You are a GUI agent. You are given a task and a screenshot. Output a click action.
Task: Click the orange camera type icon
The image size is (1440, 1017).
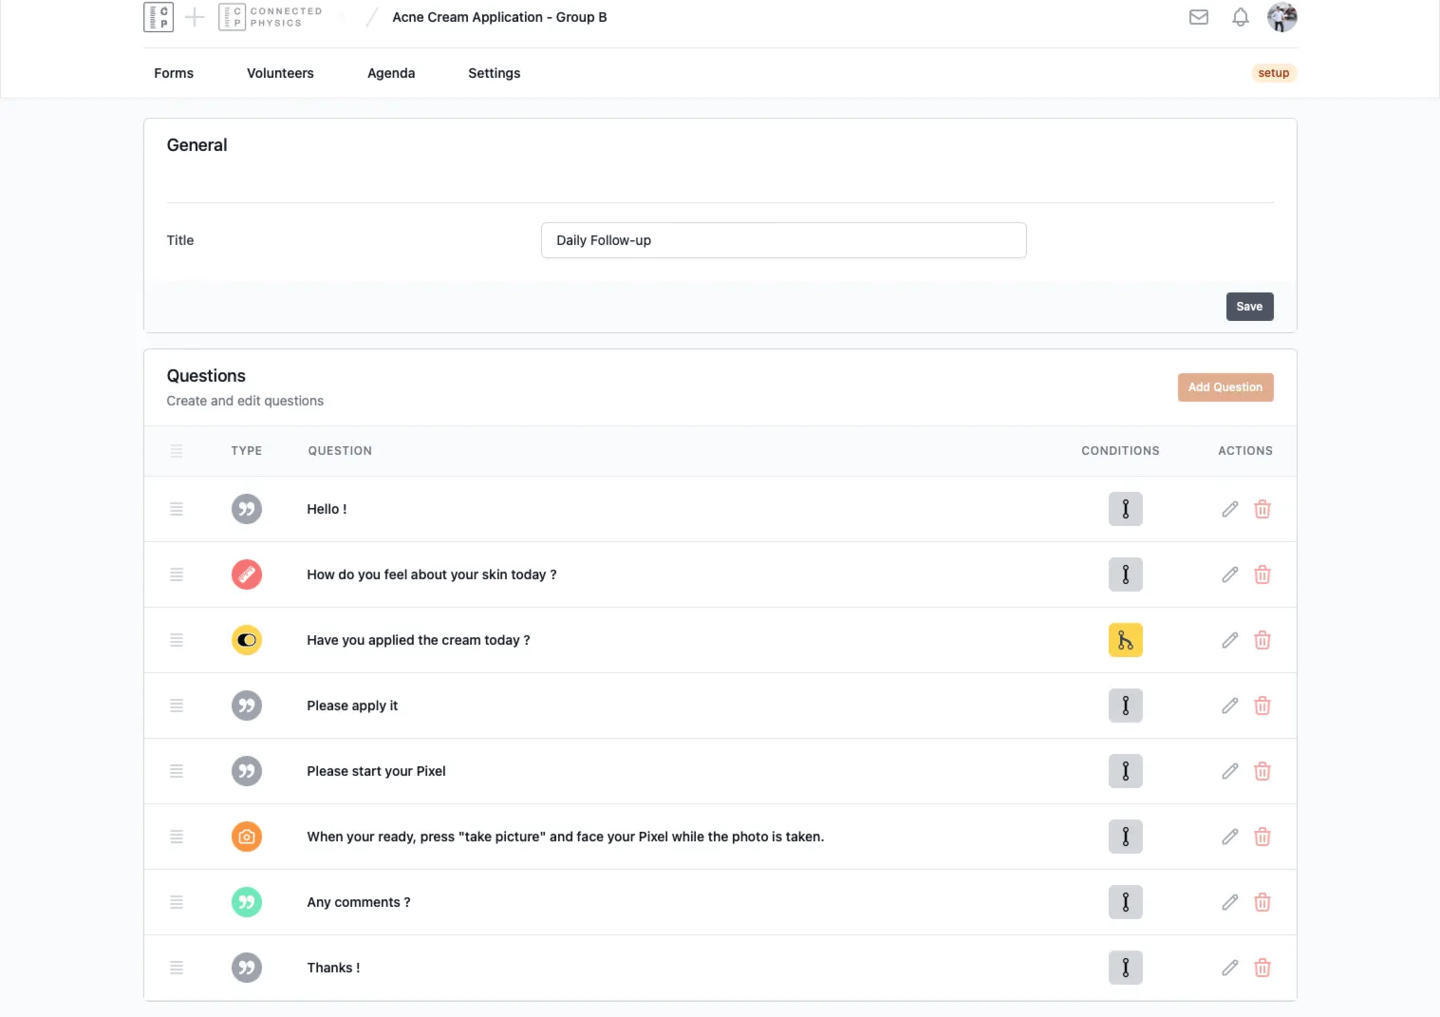coord(247,837)
